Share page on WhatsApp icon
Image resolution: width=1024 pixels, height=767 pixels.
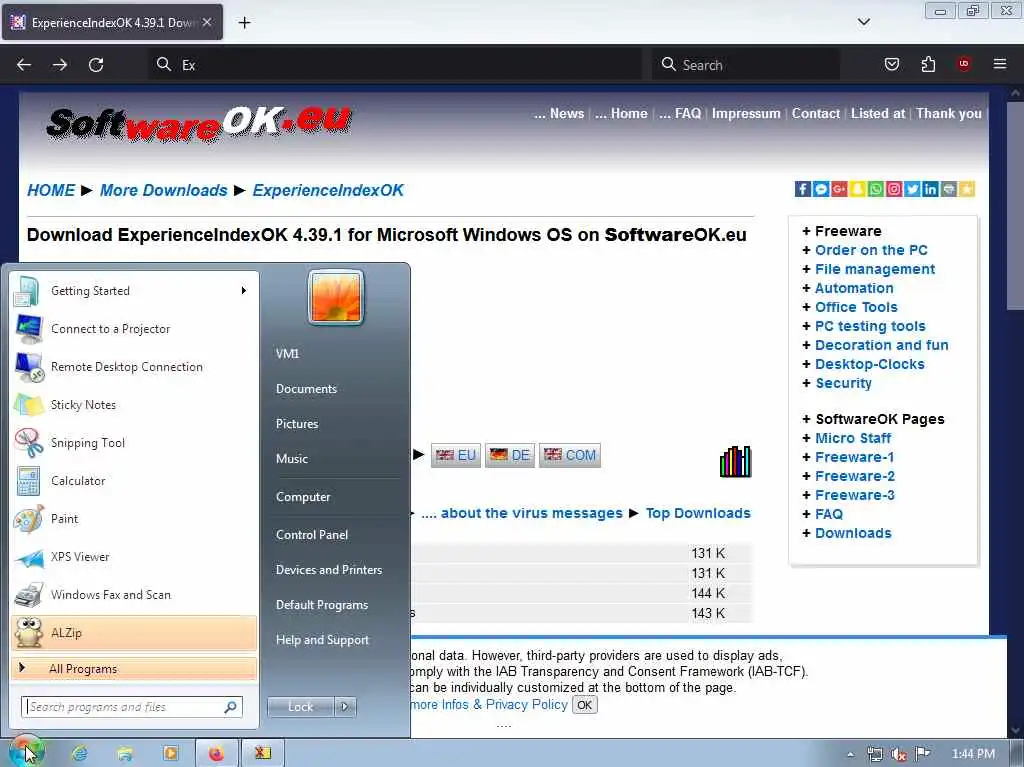(x=876, y=189)
